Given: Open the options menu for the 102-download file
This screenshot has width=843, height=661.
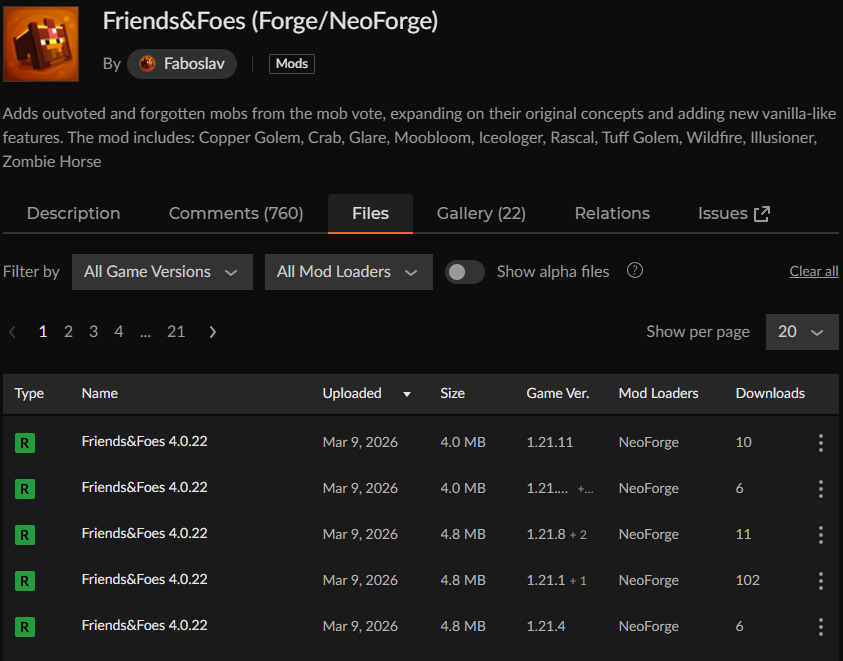Looking at the screenshot, I should (820, 580).
